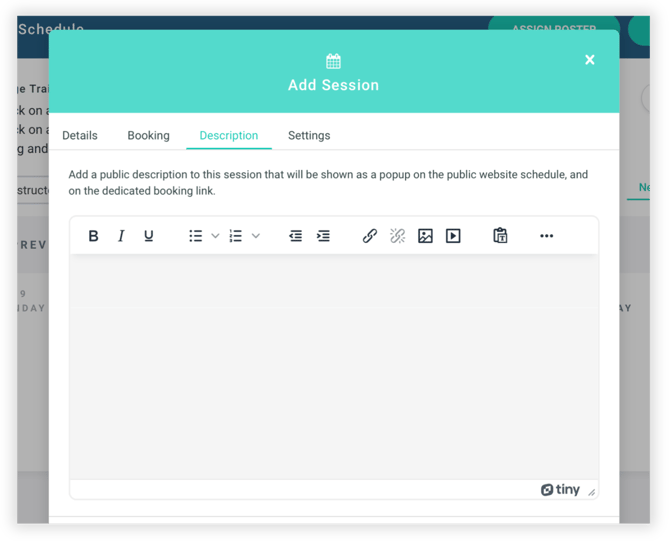The width and height of the screenshot is (670, 541).
Task: Insert media video into description
Action: (x=453, y=236)
